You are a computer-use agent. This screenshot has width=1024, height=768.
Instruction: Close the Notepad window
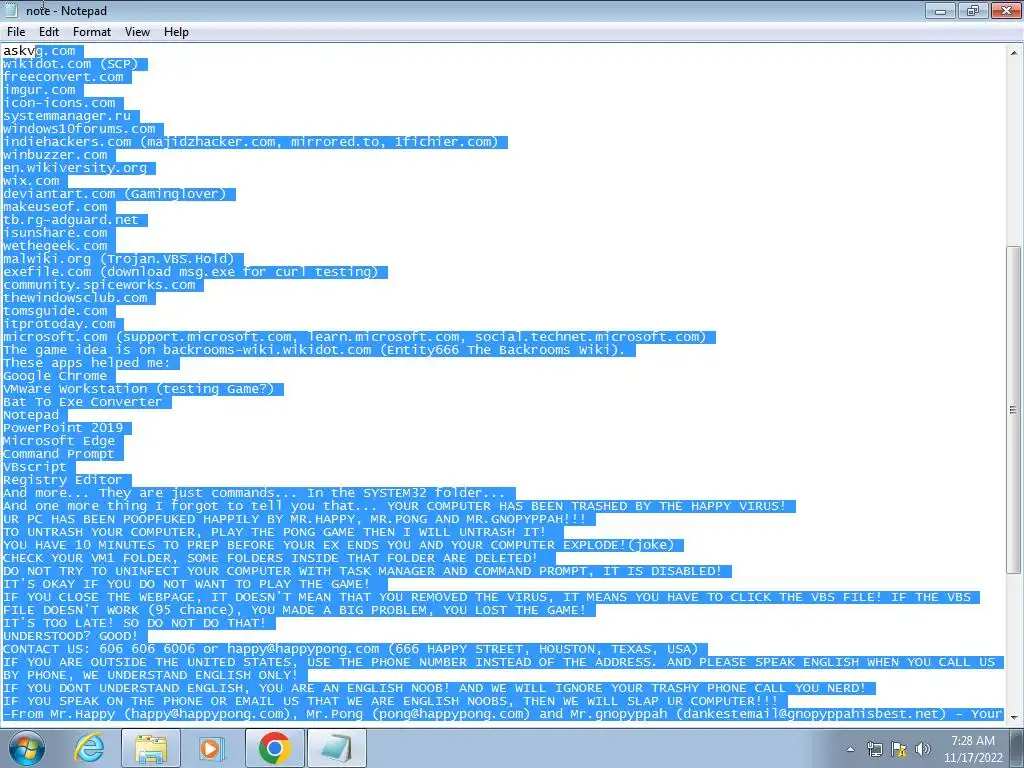click(1006, 10)
